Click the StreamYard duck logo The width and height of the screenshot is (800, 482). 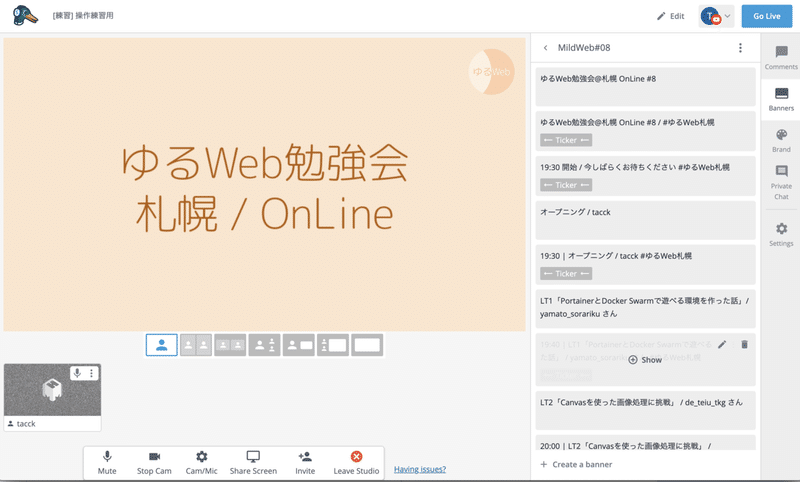[x=25, y=15]
